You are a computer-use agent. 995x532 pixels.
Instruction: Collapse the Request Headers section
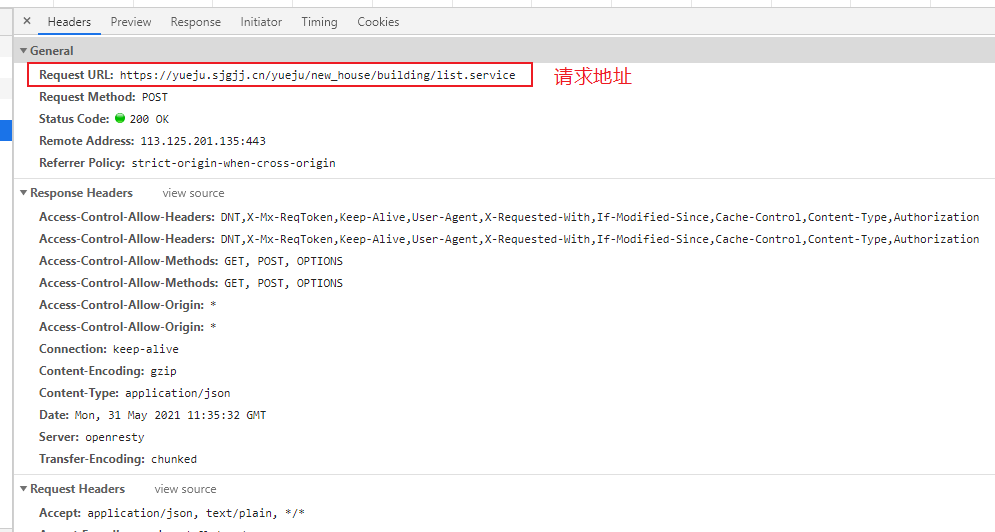click(x=23, y=489)
